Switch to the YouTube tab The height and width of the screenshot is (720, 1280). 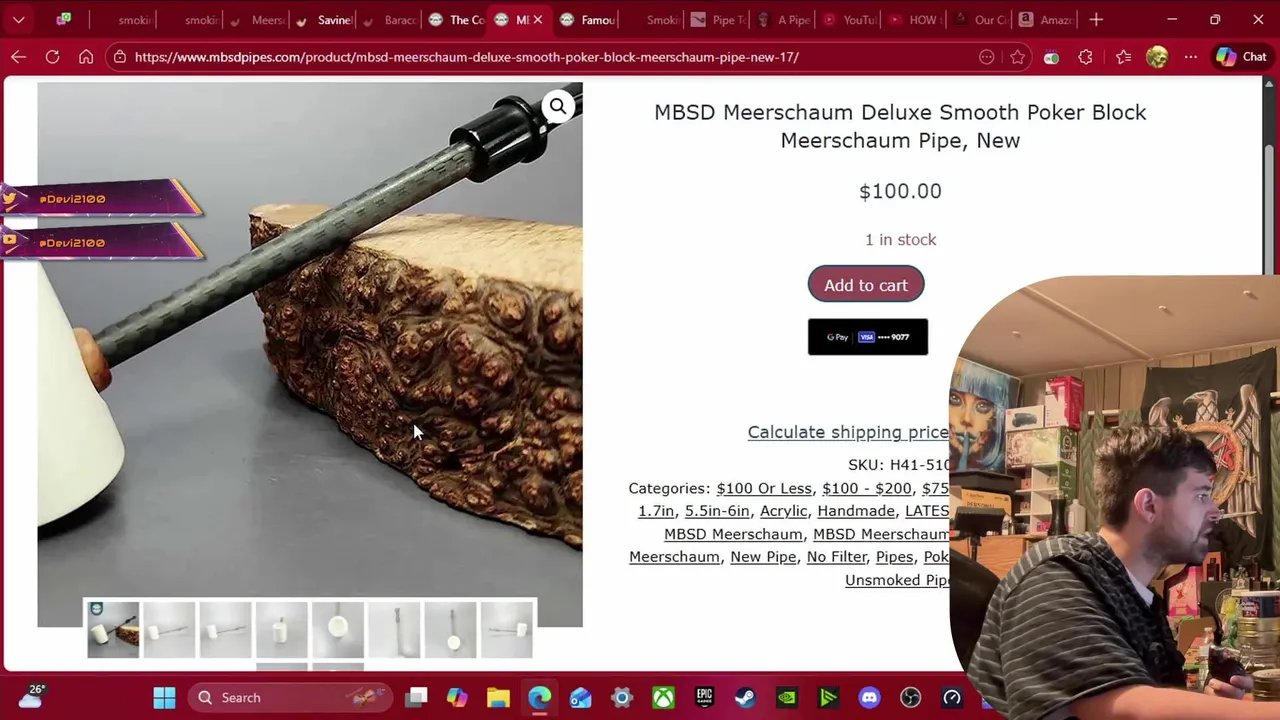coord(849,20)
